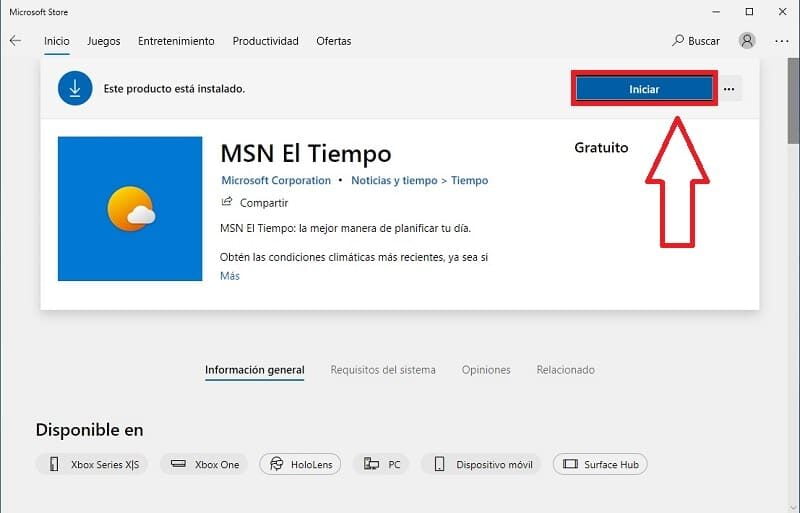This screenshot has height=513, width=800.
Task: Open the top-right more options menu
Action: [x=782, y=41]
